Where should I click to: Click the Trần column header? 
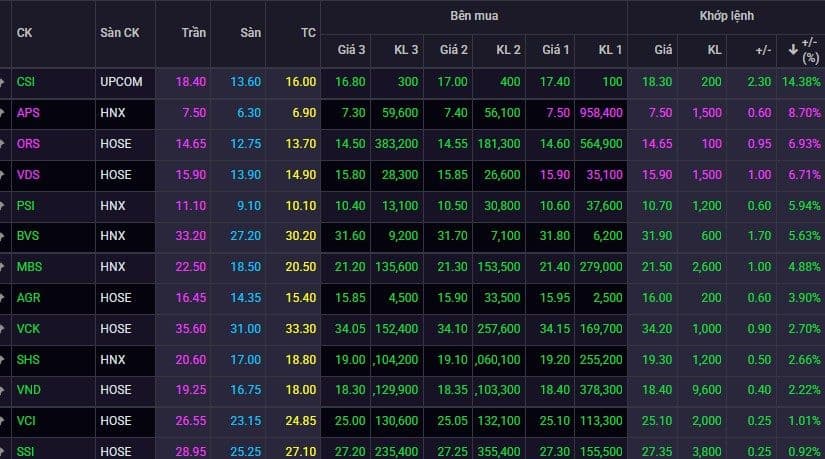194,33
